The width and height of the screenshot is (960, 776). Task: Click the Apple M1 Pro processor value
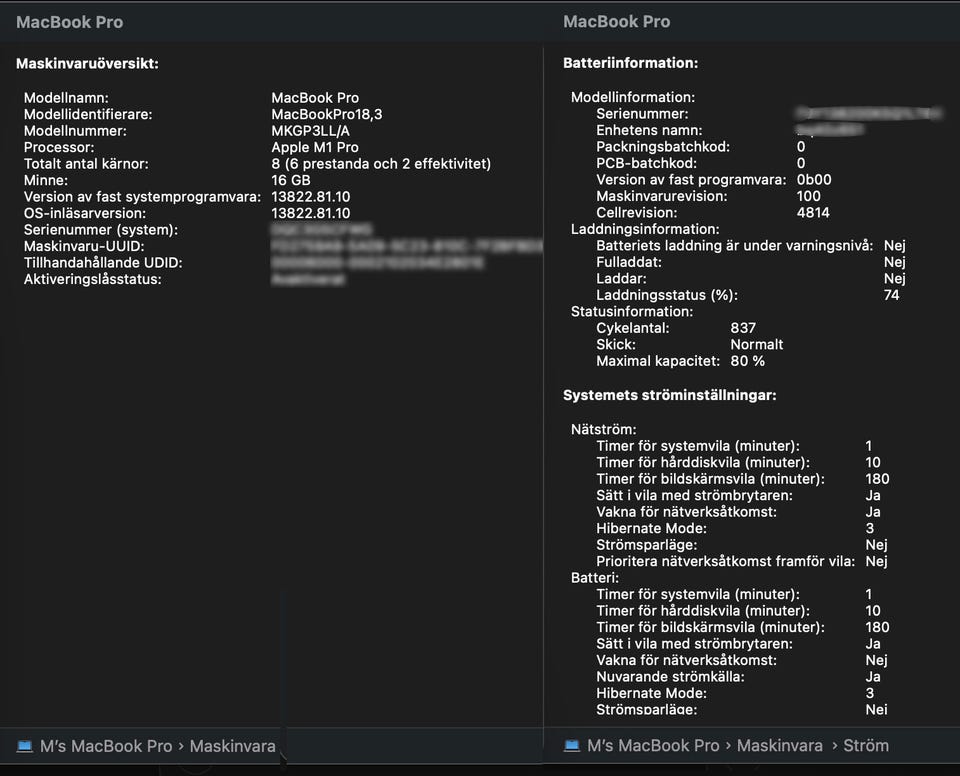314,148
